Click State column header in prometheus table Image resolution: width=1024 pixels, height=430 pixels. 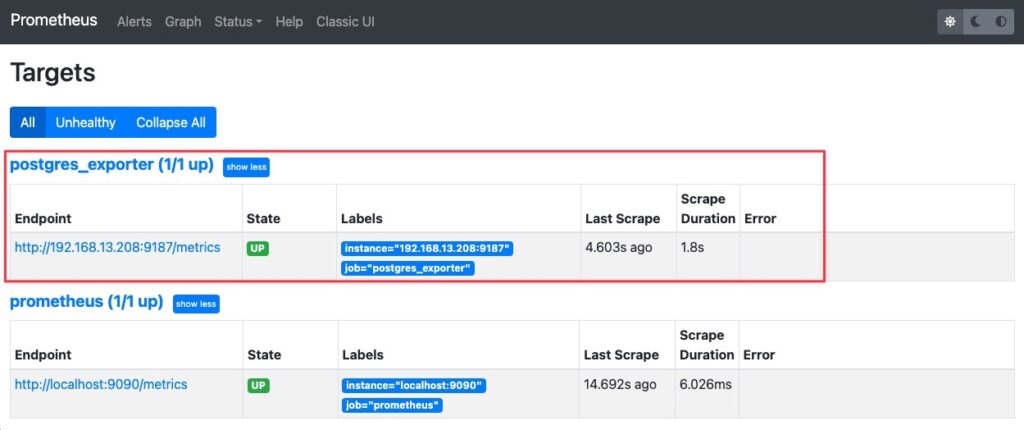(x=264, y=355)
